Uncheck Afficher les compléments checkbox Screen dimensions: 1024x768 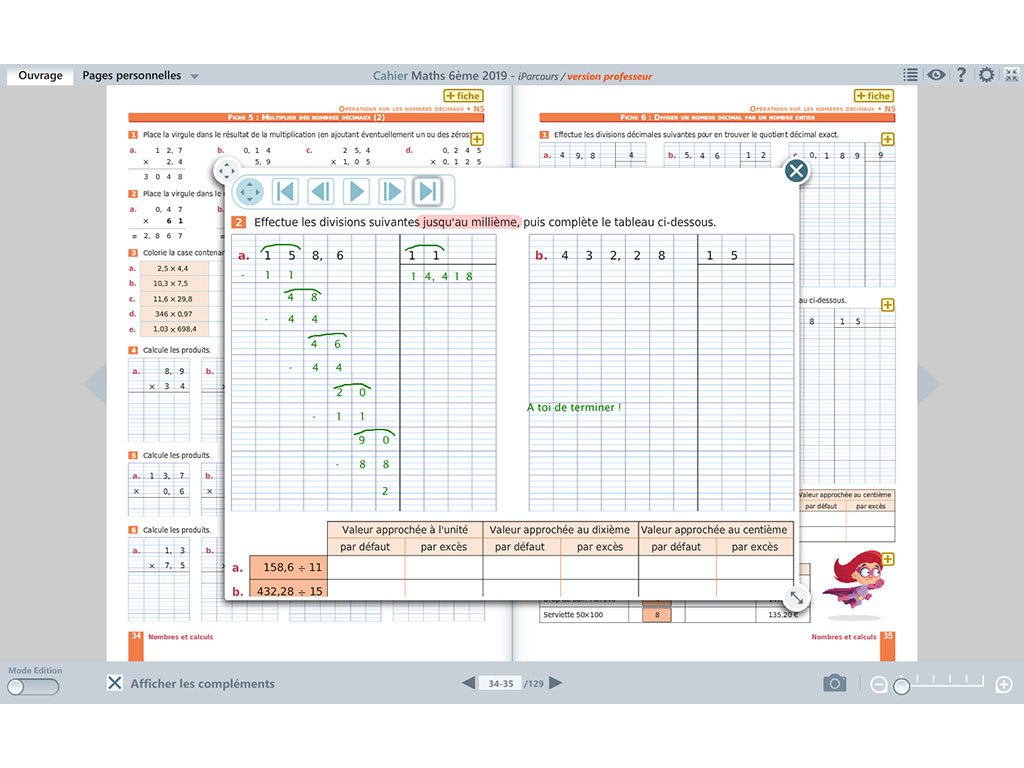115,683
